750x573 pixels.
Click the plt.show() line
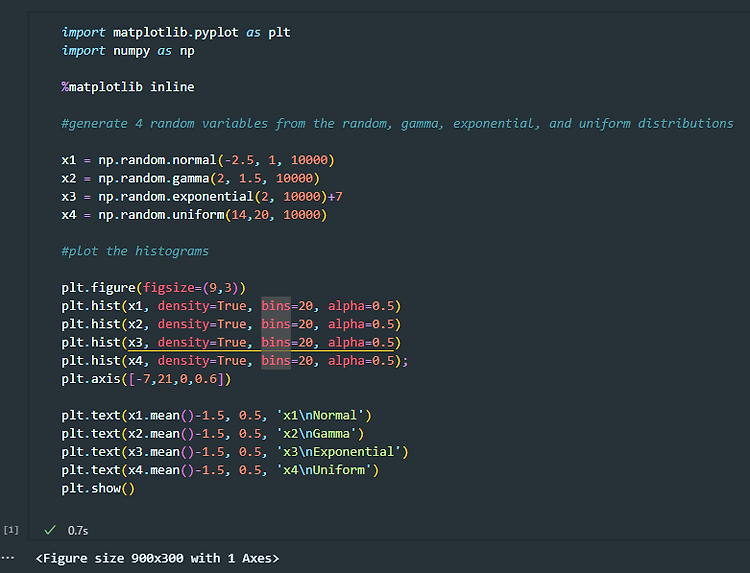coord(98,488)
